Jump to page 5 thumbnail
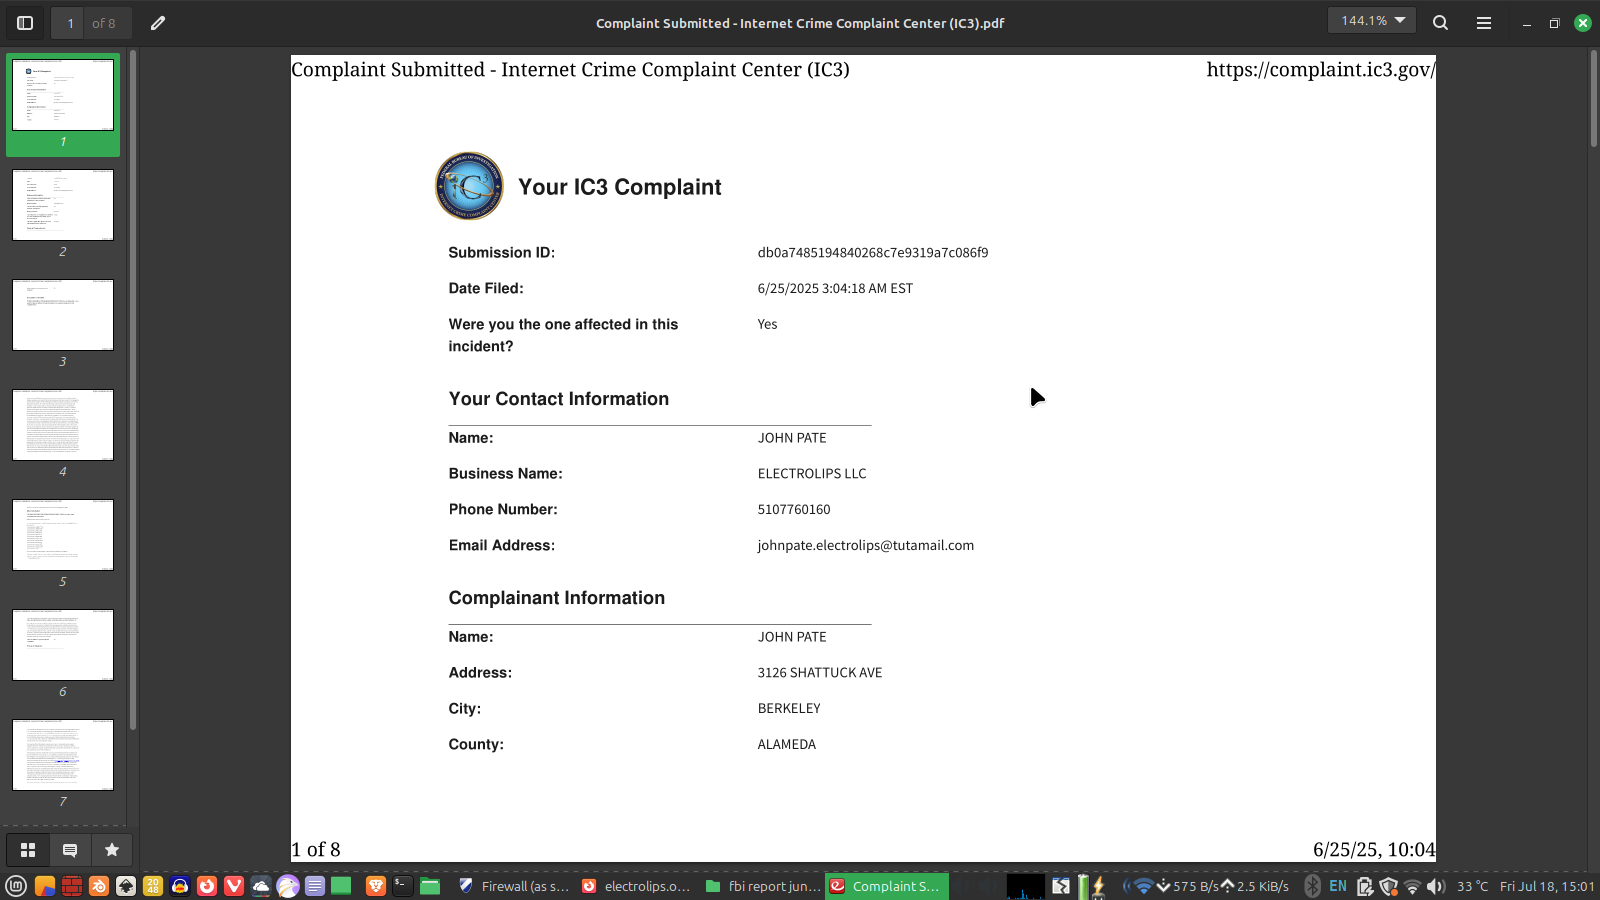The width and height of the screenshot is (1600, 900). pyautogui.click(x=63, y=535)
